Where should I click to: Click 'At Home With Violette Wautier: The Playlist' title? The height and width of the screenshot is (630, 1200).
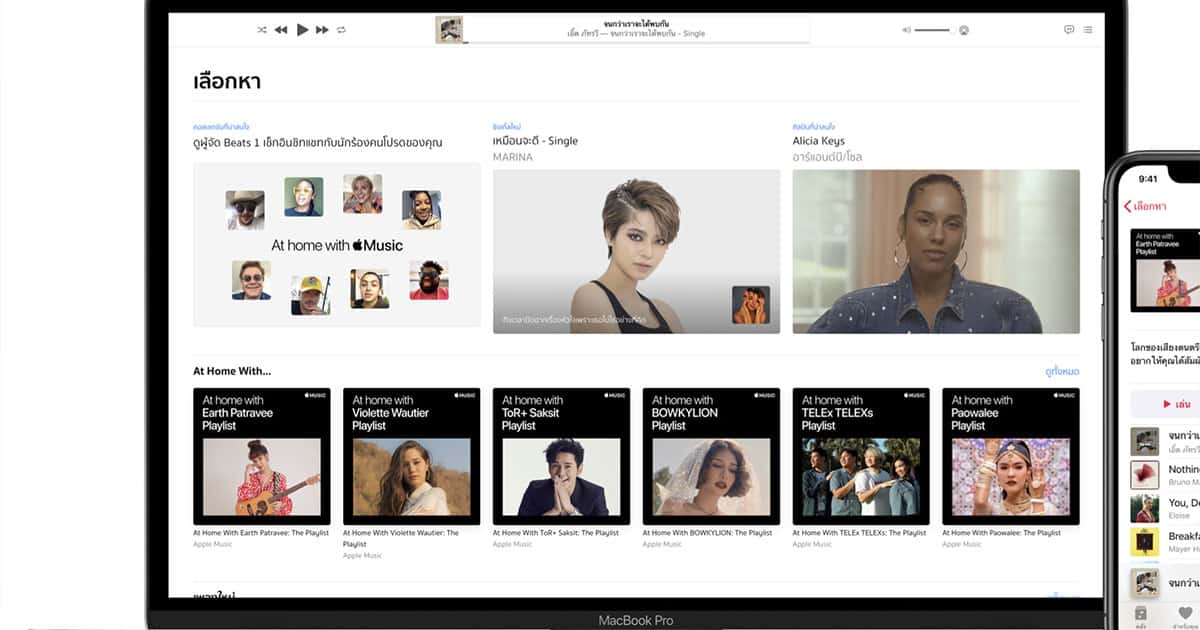point(401,538)
